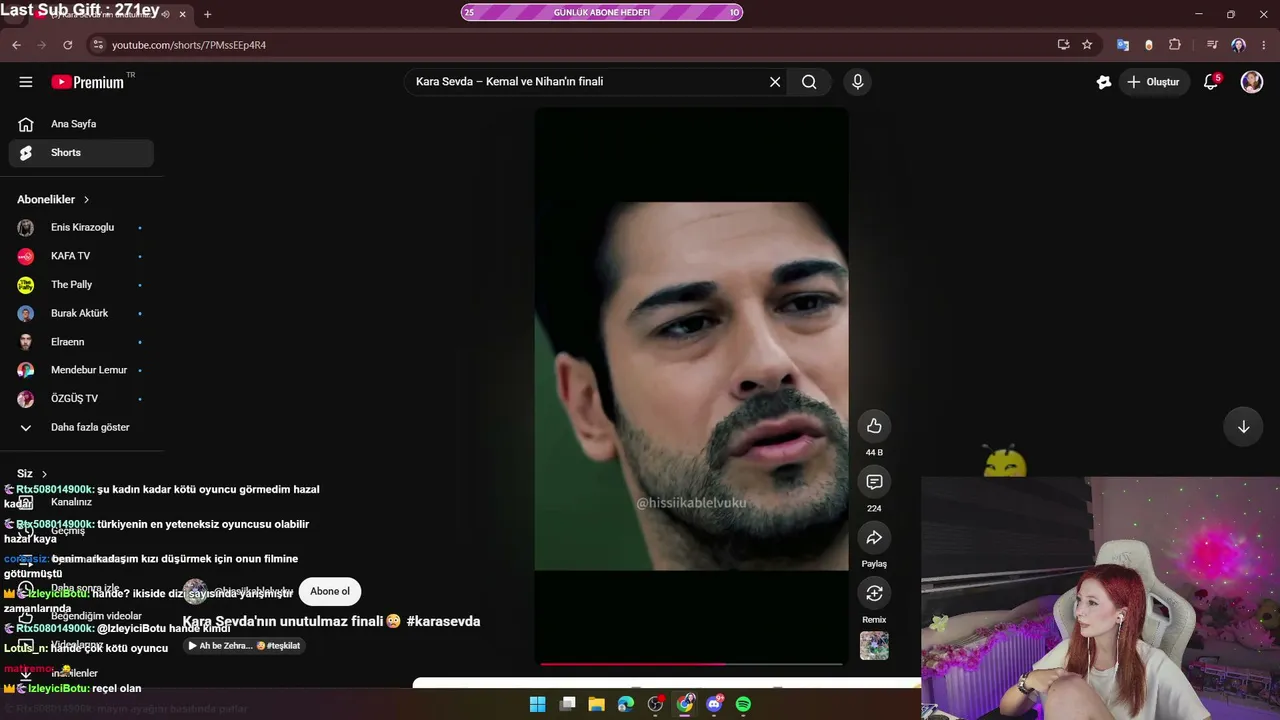
Task: Install app icon in address bar
Action: 1063,45
